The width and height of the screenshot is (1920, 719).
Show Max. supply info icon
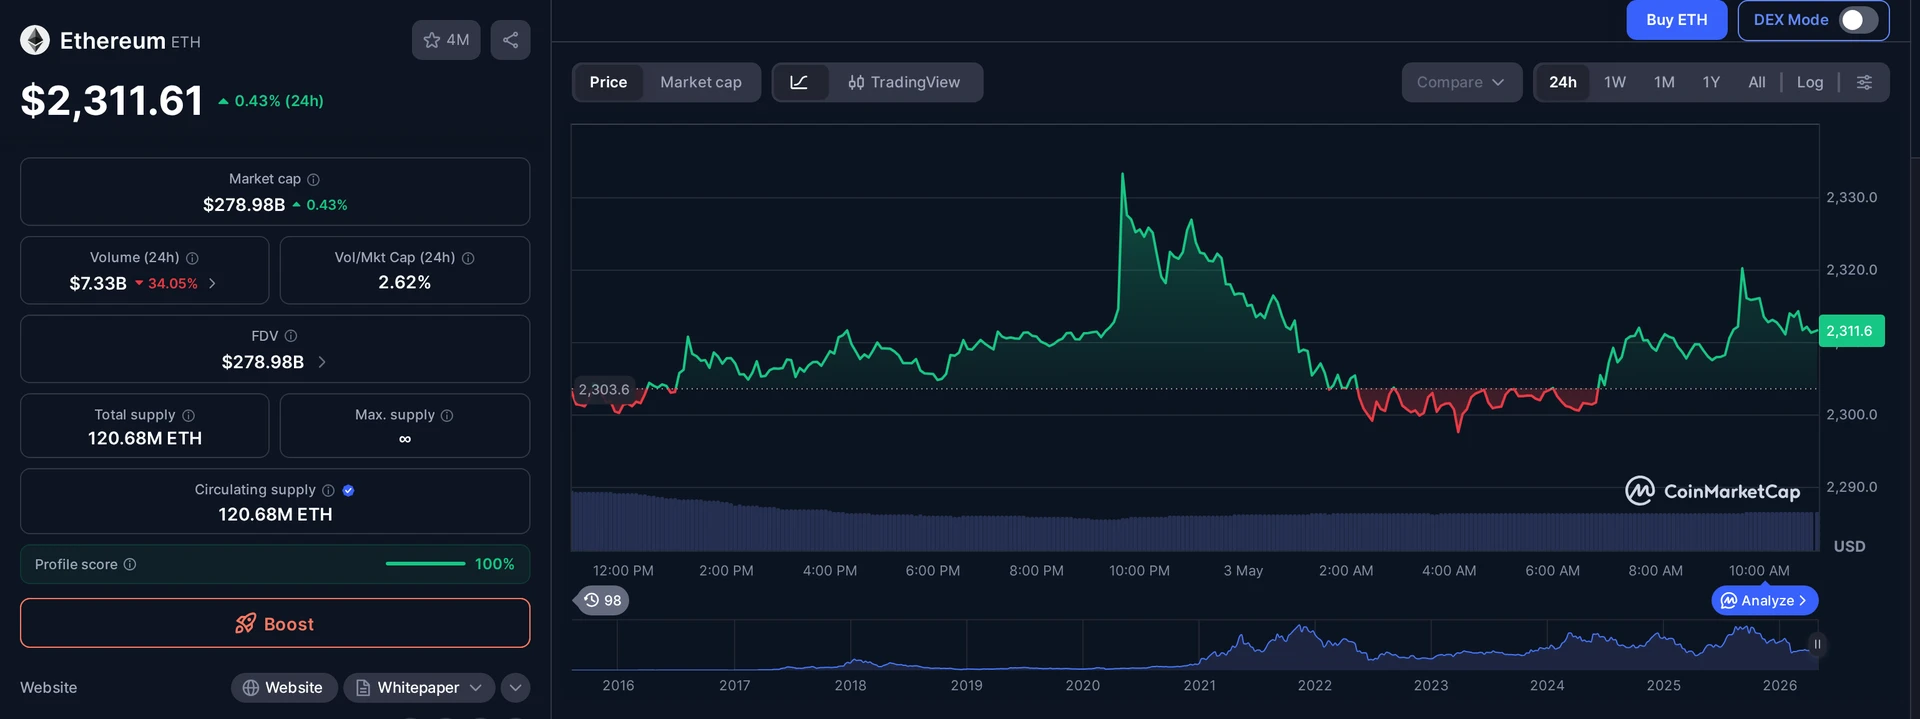447,415
